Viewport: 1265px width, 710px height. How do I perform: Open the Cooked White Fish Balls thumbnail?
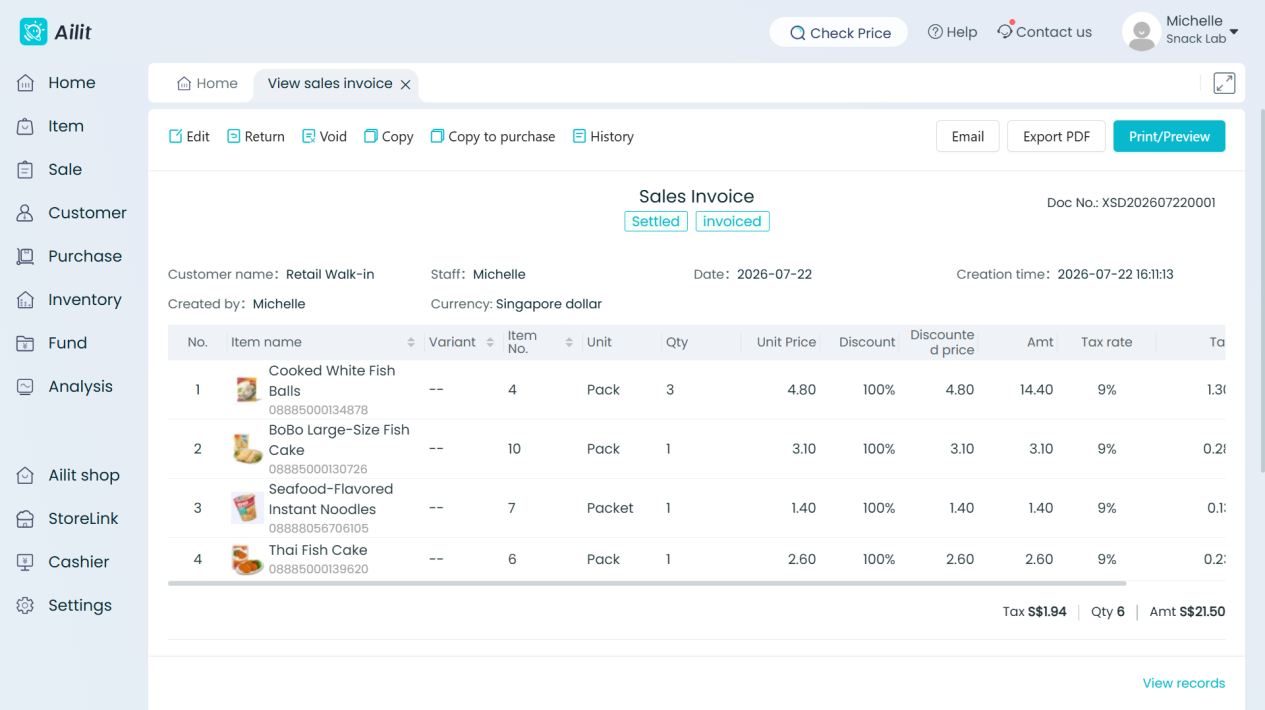(247, 390)
